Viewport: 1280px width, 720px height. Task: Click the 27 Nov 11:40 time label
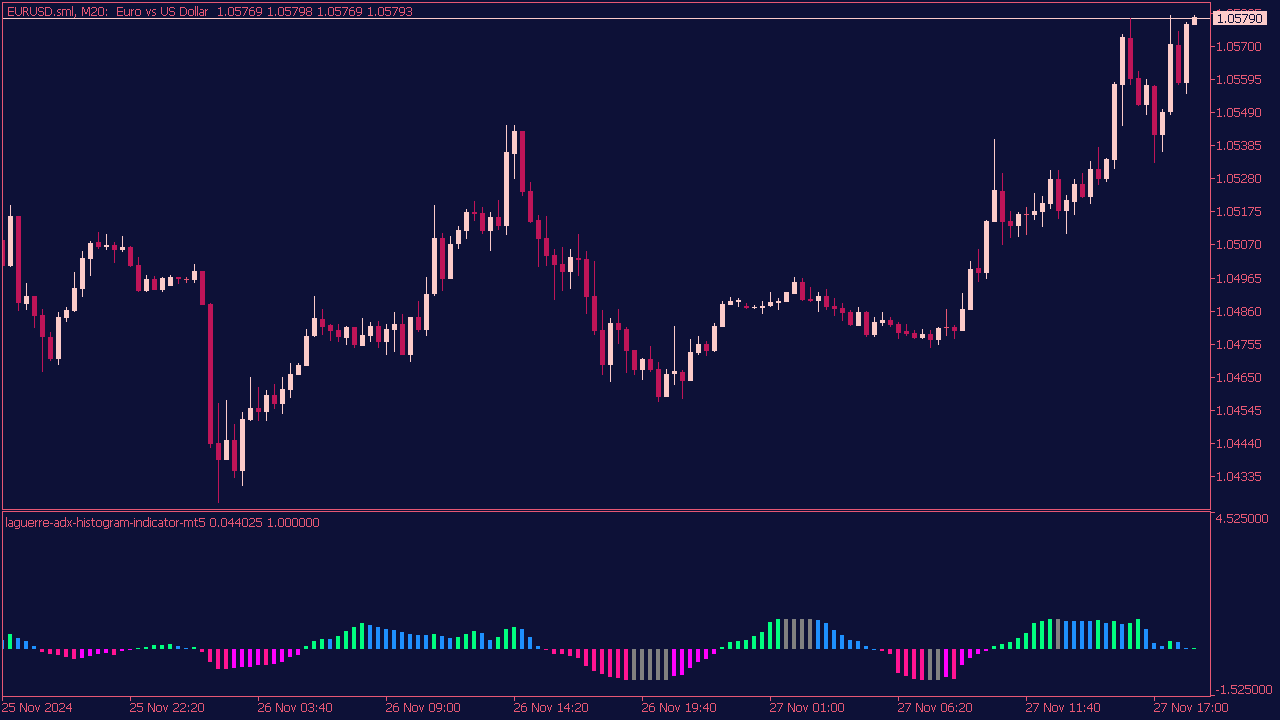pyautogui.click(x=1063, y=707)
